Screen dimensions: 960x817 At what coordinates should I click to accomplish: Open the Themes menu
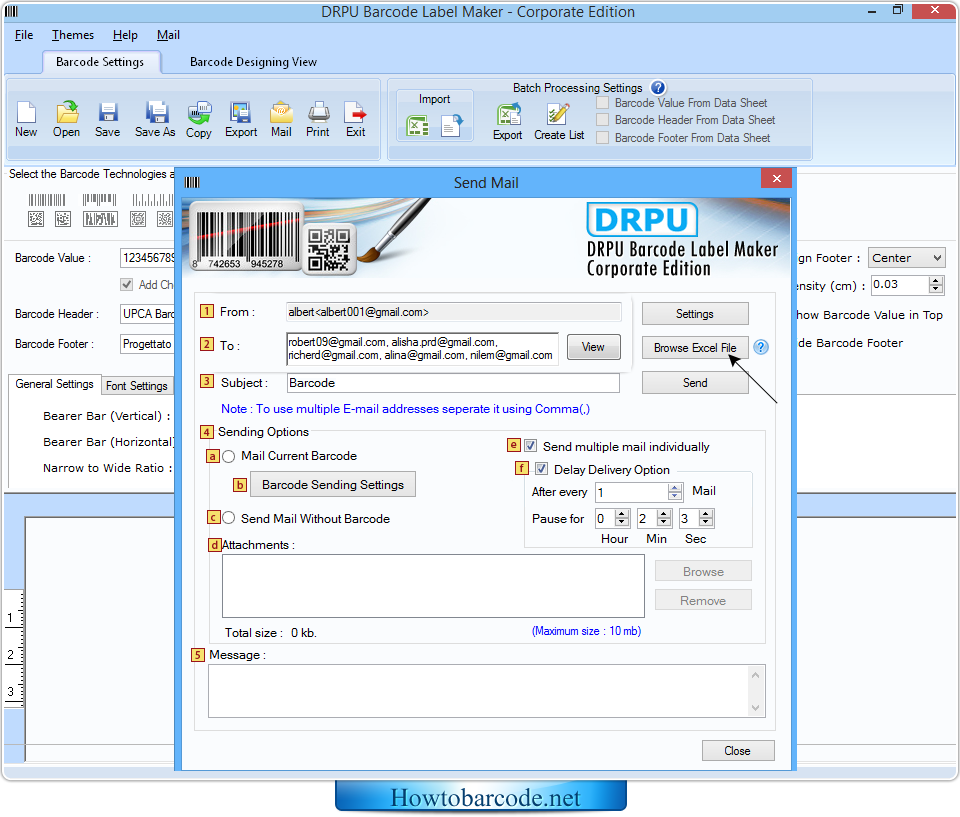[73, 35]
